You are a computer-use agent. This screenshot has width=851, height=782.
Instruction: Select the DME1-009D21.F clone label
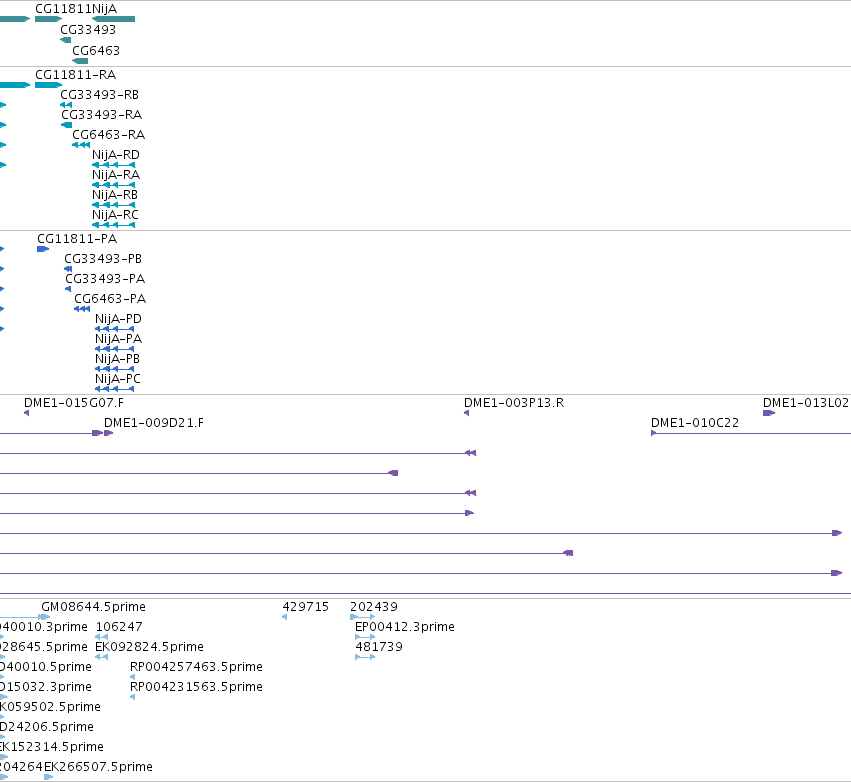click(x=154, y=423)
